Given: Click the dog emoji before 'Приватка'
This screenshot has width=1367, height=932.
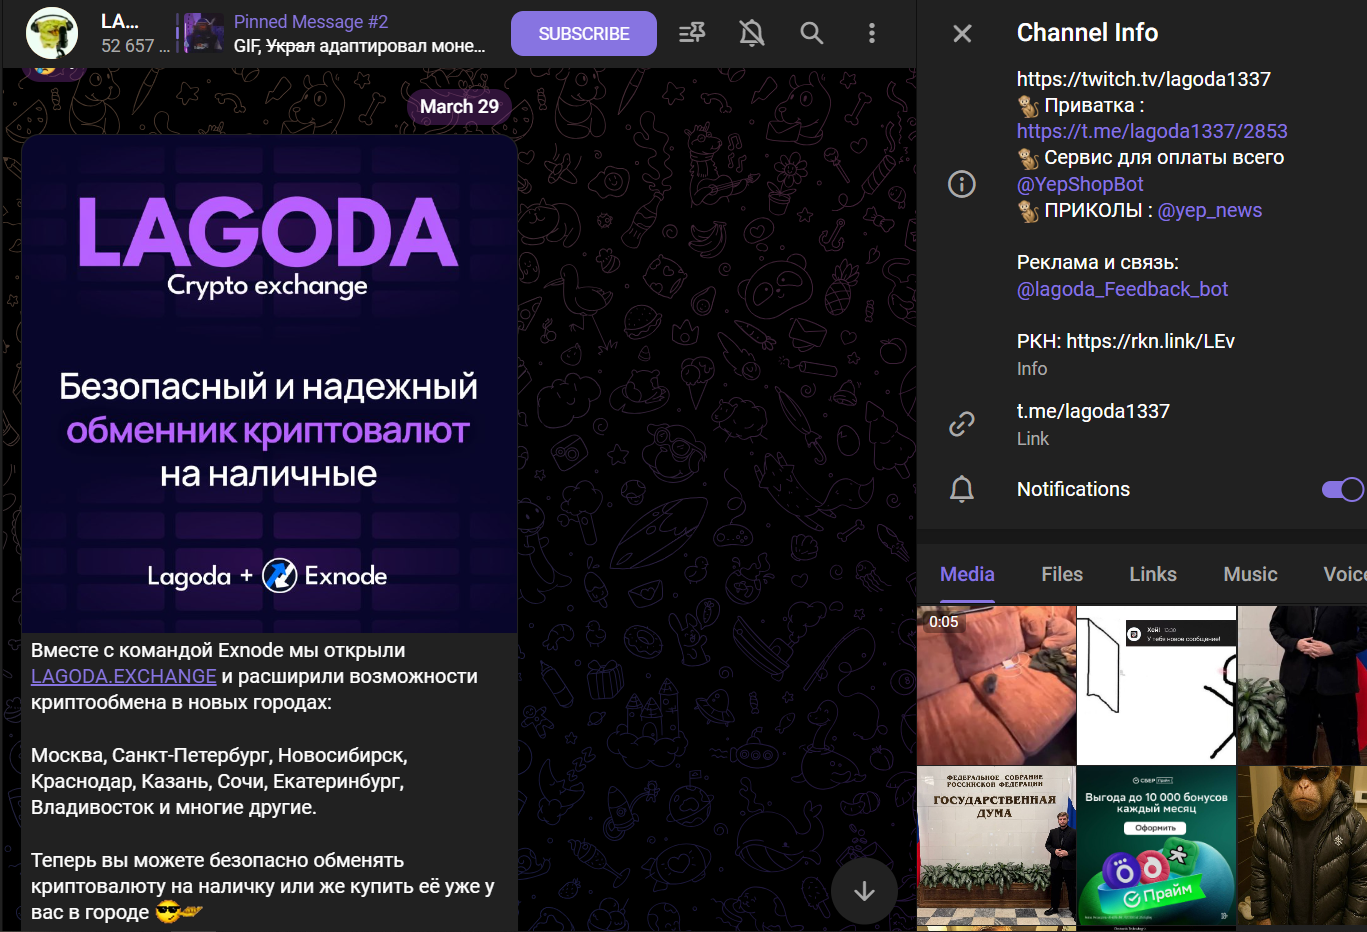Looking at the screenshot, I should pyautogui.click(x=1028, y=105).
